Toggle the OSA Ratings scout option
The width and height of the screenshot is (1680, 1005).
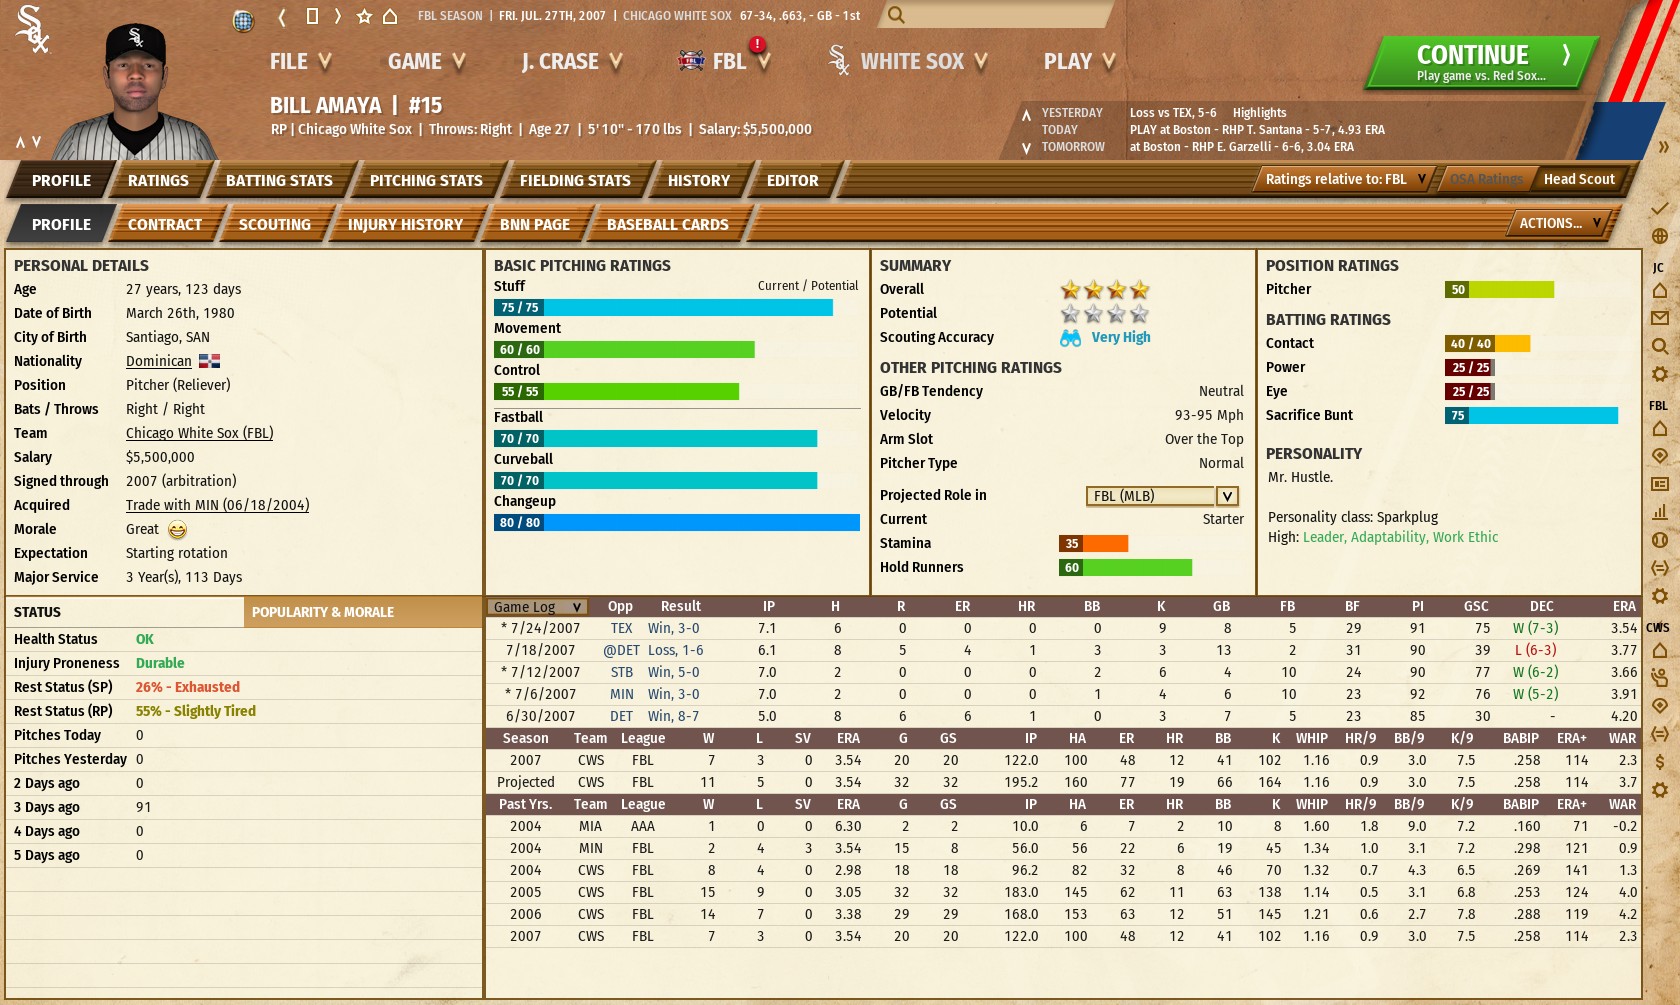1486,179
